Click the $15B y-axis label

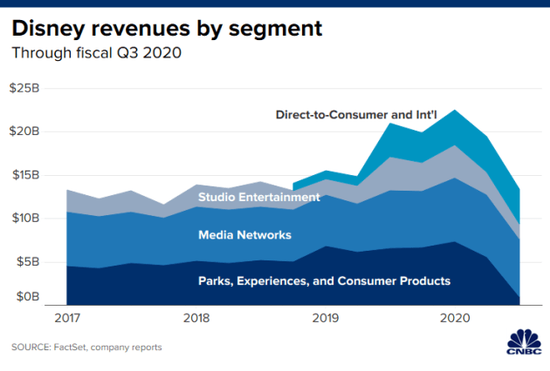pos(26,175)
